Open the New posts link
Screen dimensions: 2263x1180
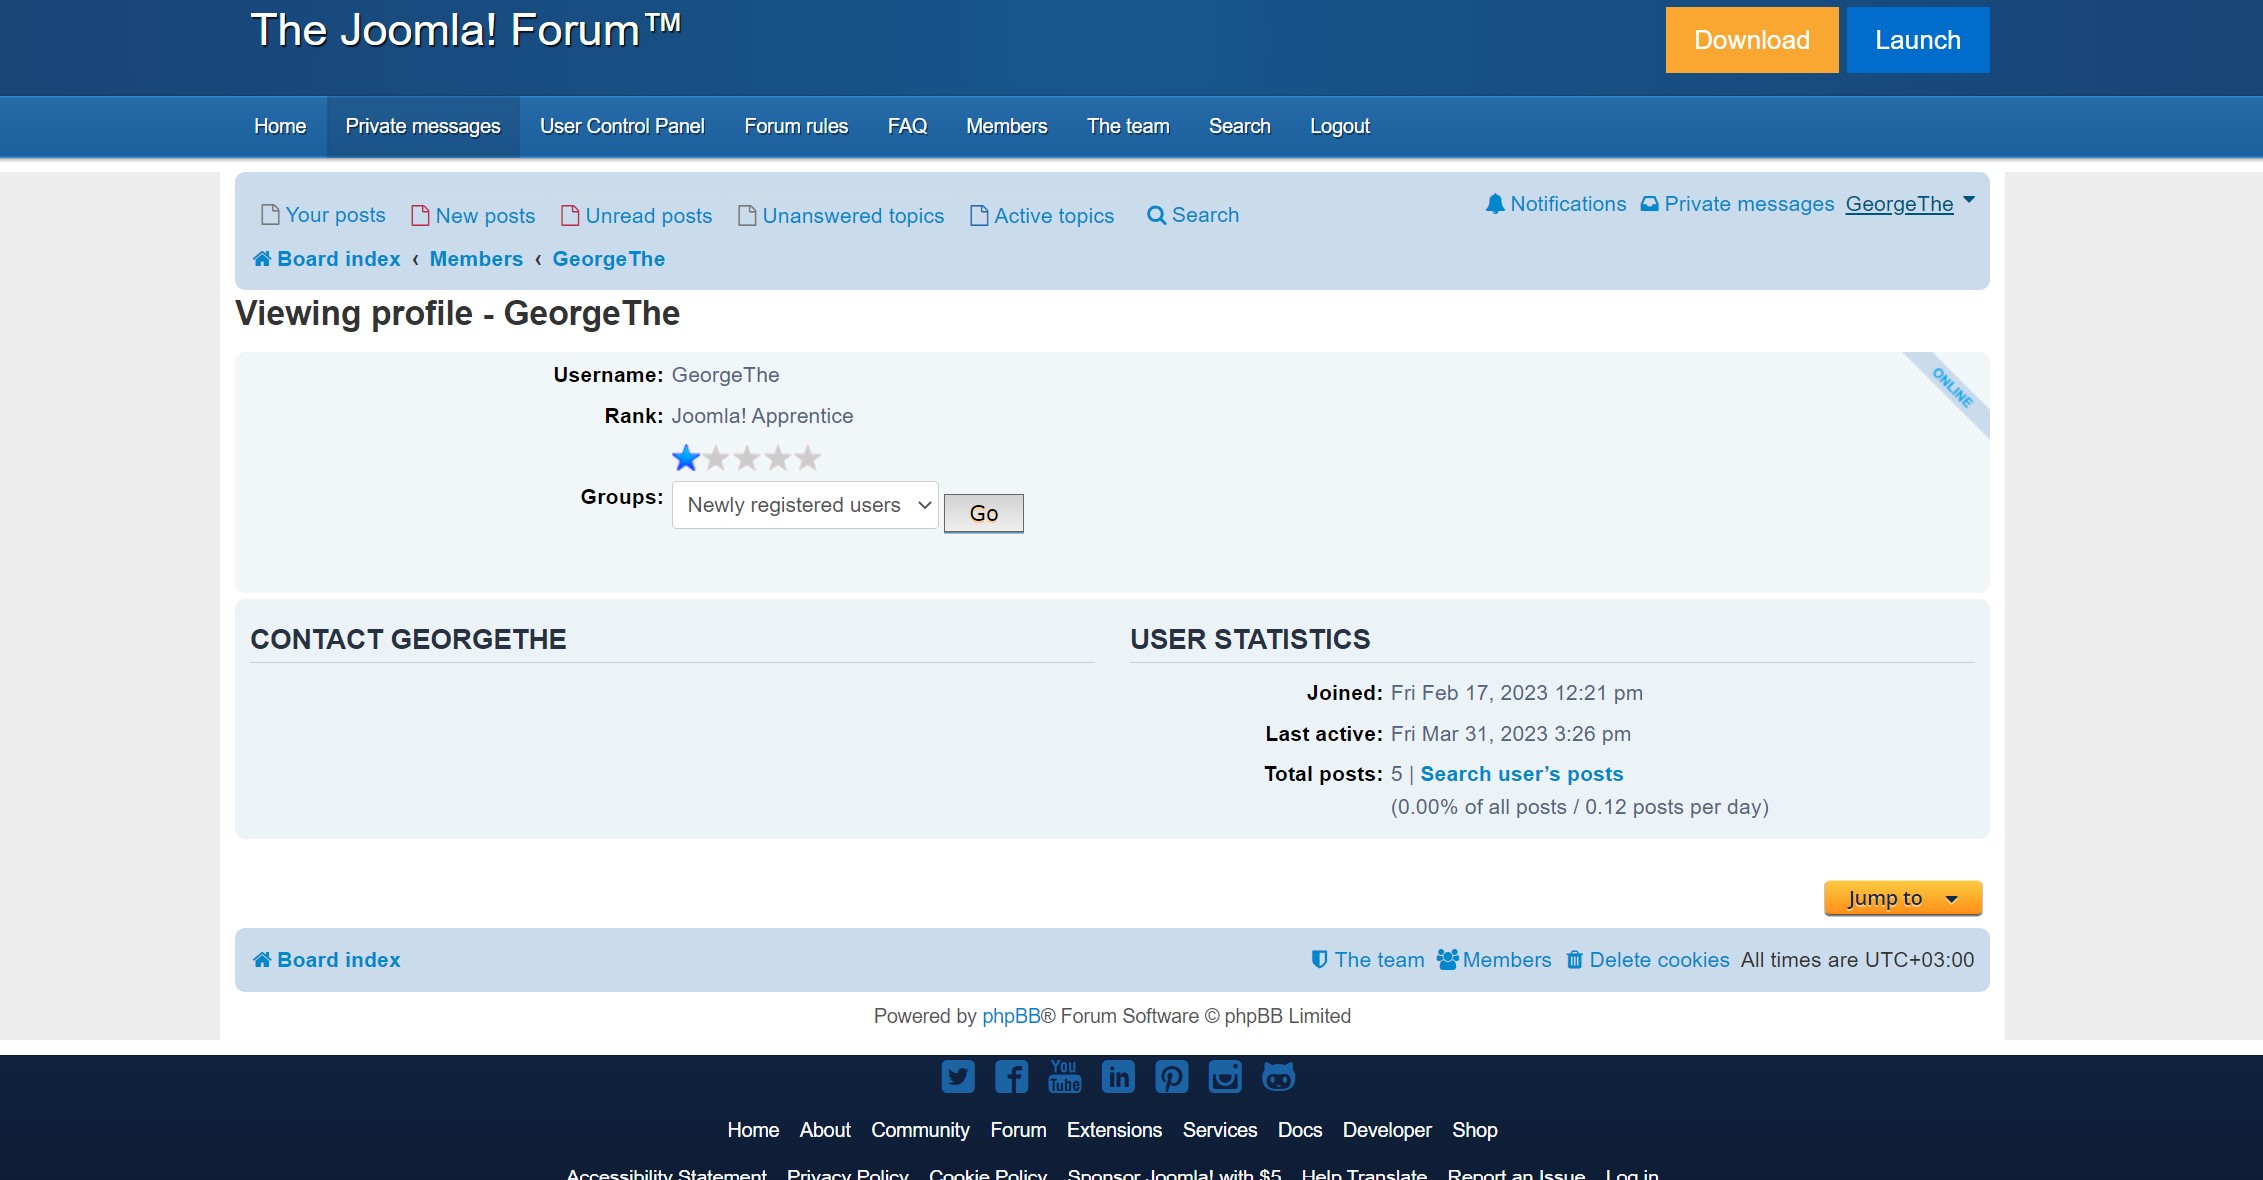(x=485, y=216)
